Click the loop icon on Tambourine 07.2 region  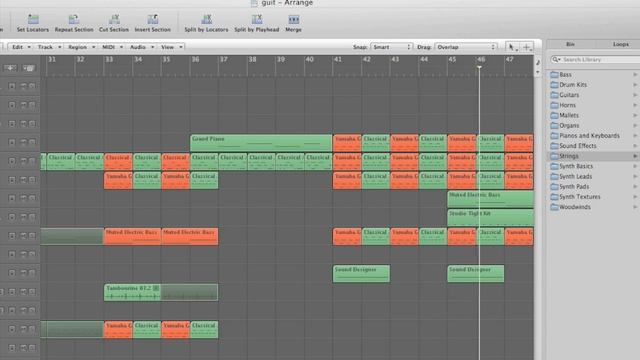(x=156, y=288)
